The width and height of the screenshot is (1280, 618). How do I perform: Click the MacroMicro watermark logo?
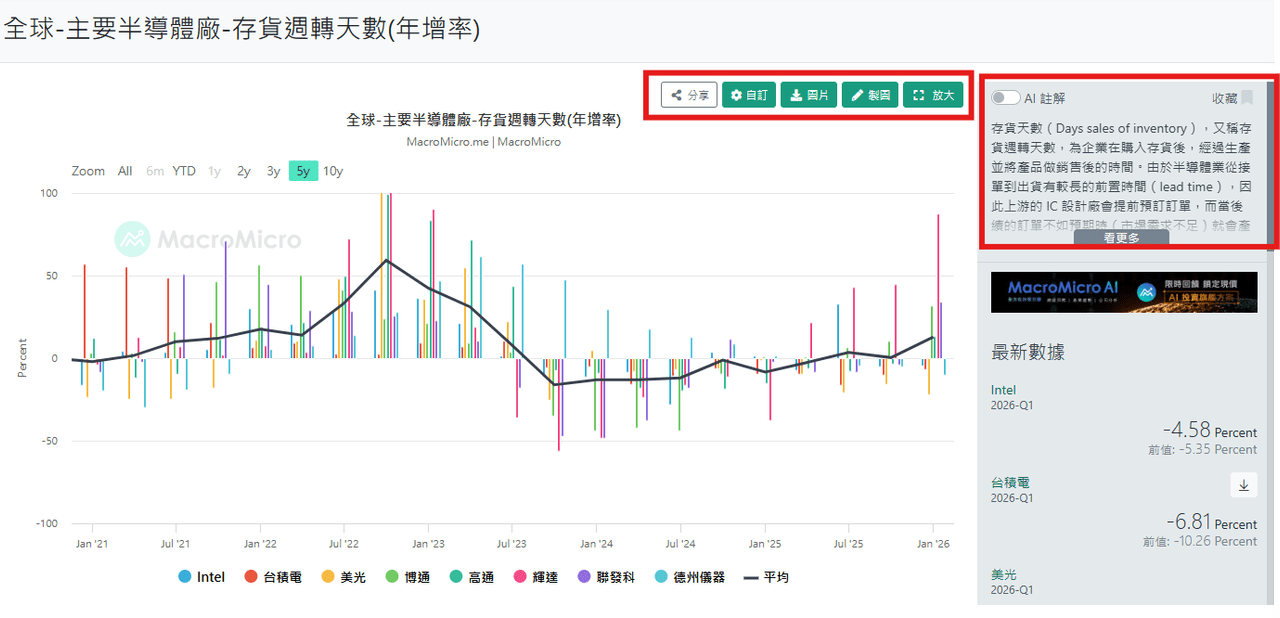[x=207, y=240]
